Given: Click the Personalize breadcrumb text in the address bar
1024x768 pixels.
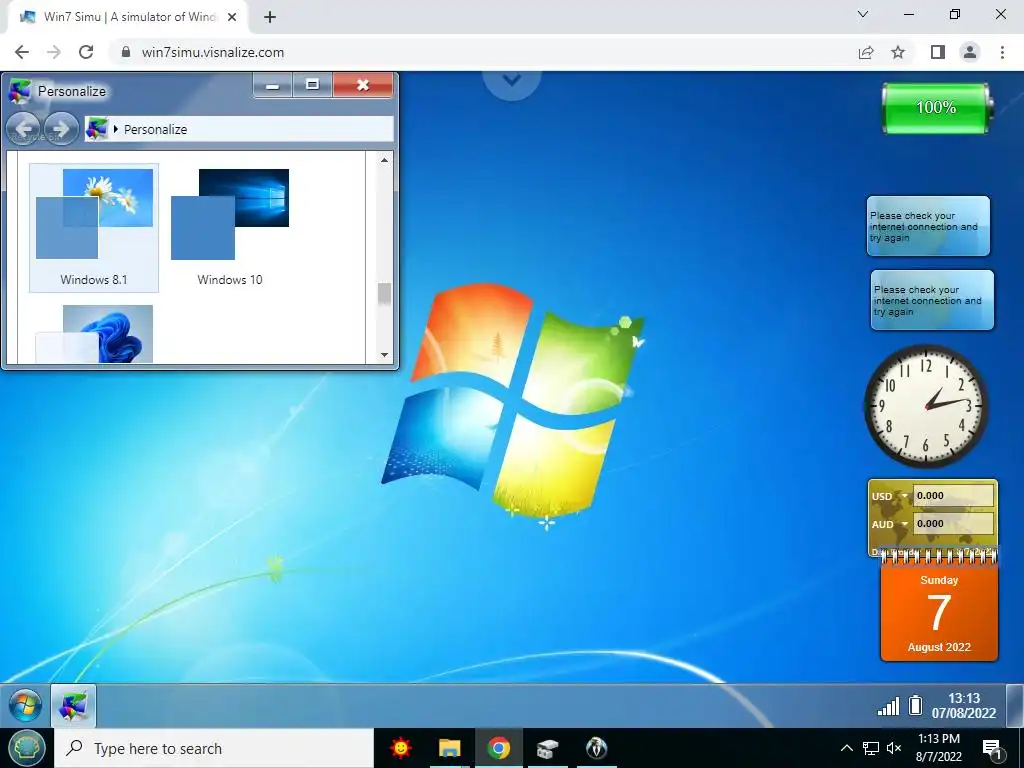Looking at the screenshot, I should tap(155, 129).
